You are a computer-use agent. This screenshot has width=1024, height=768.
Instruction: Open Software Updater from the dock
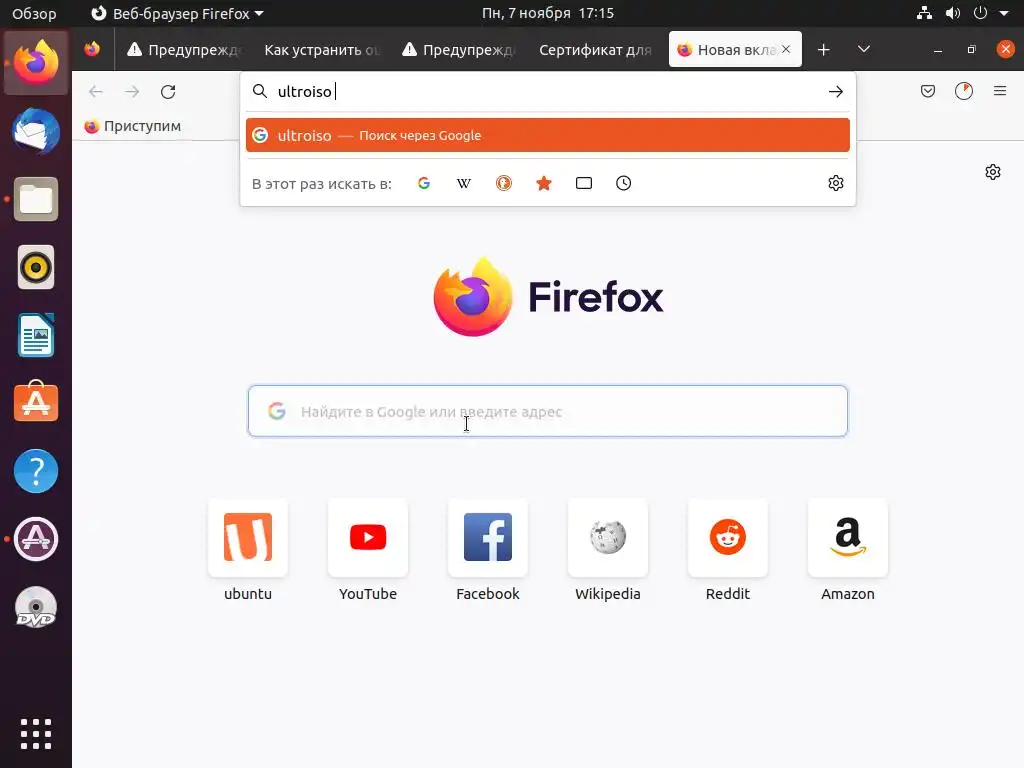pos(36,539)
